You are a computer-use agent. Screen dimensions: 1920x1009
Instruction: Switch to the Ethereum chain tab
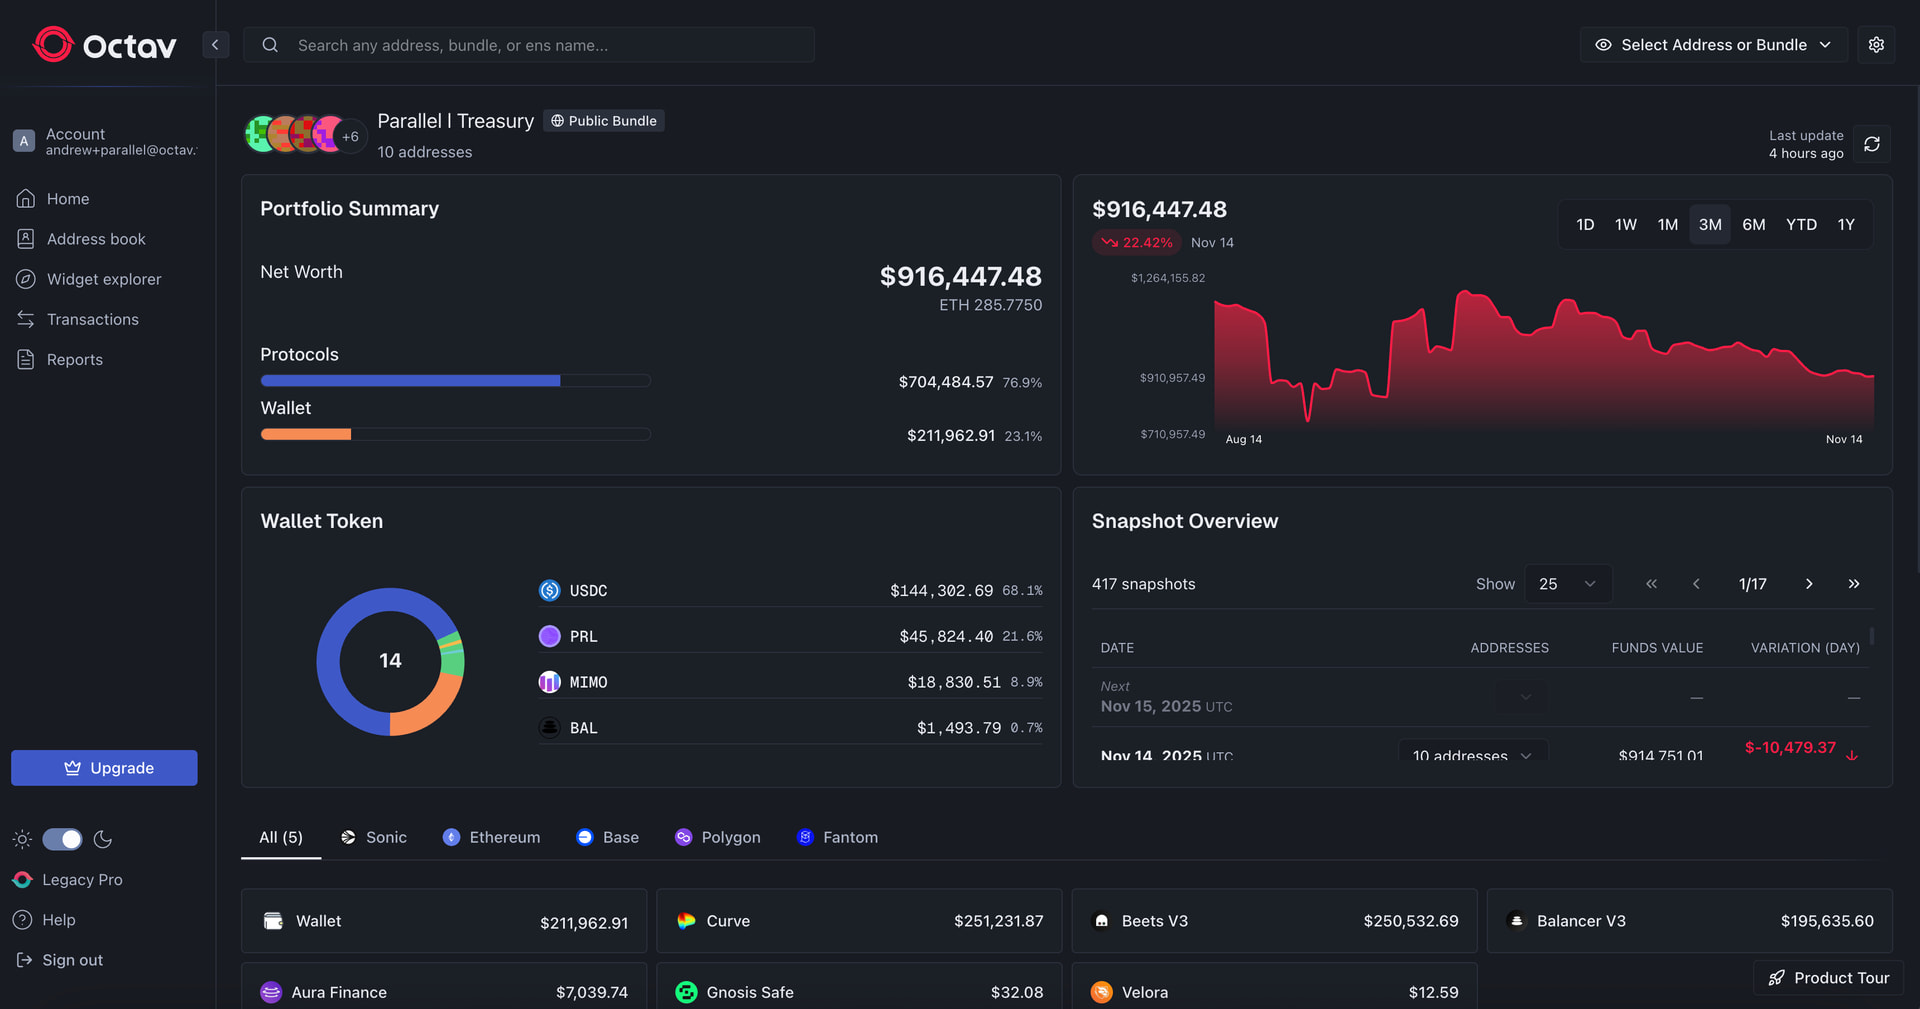point(491,838)
